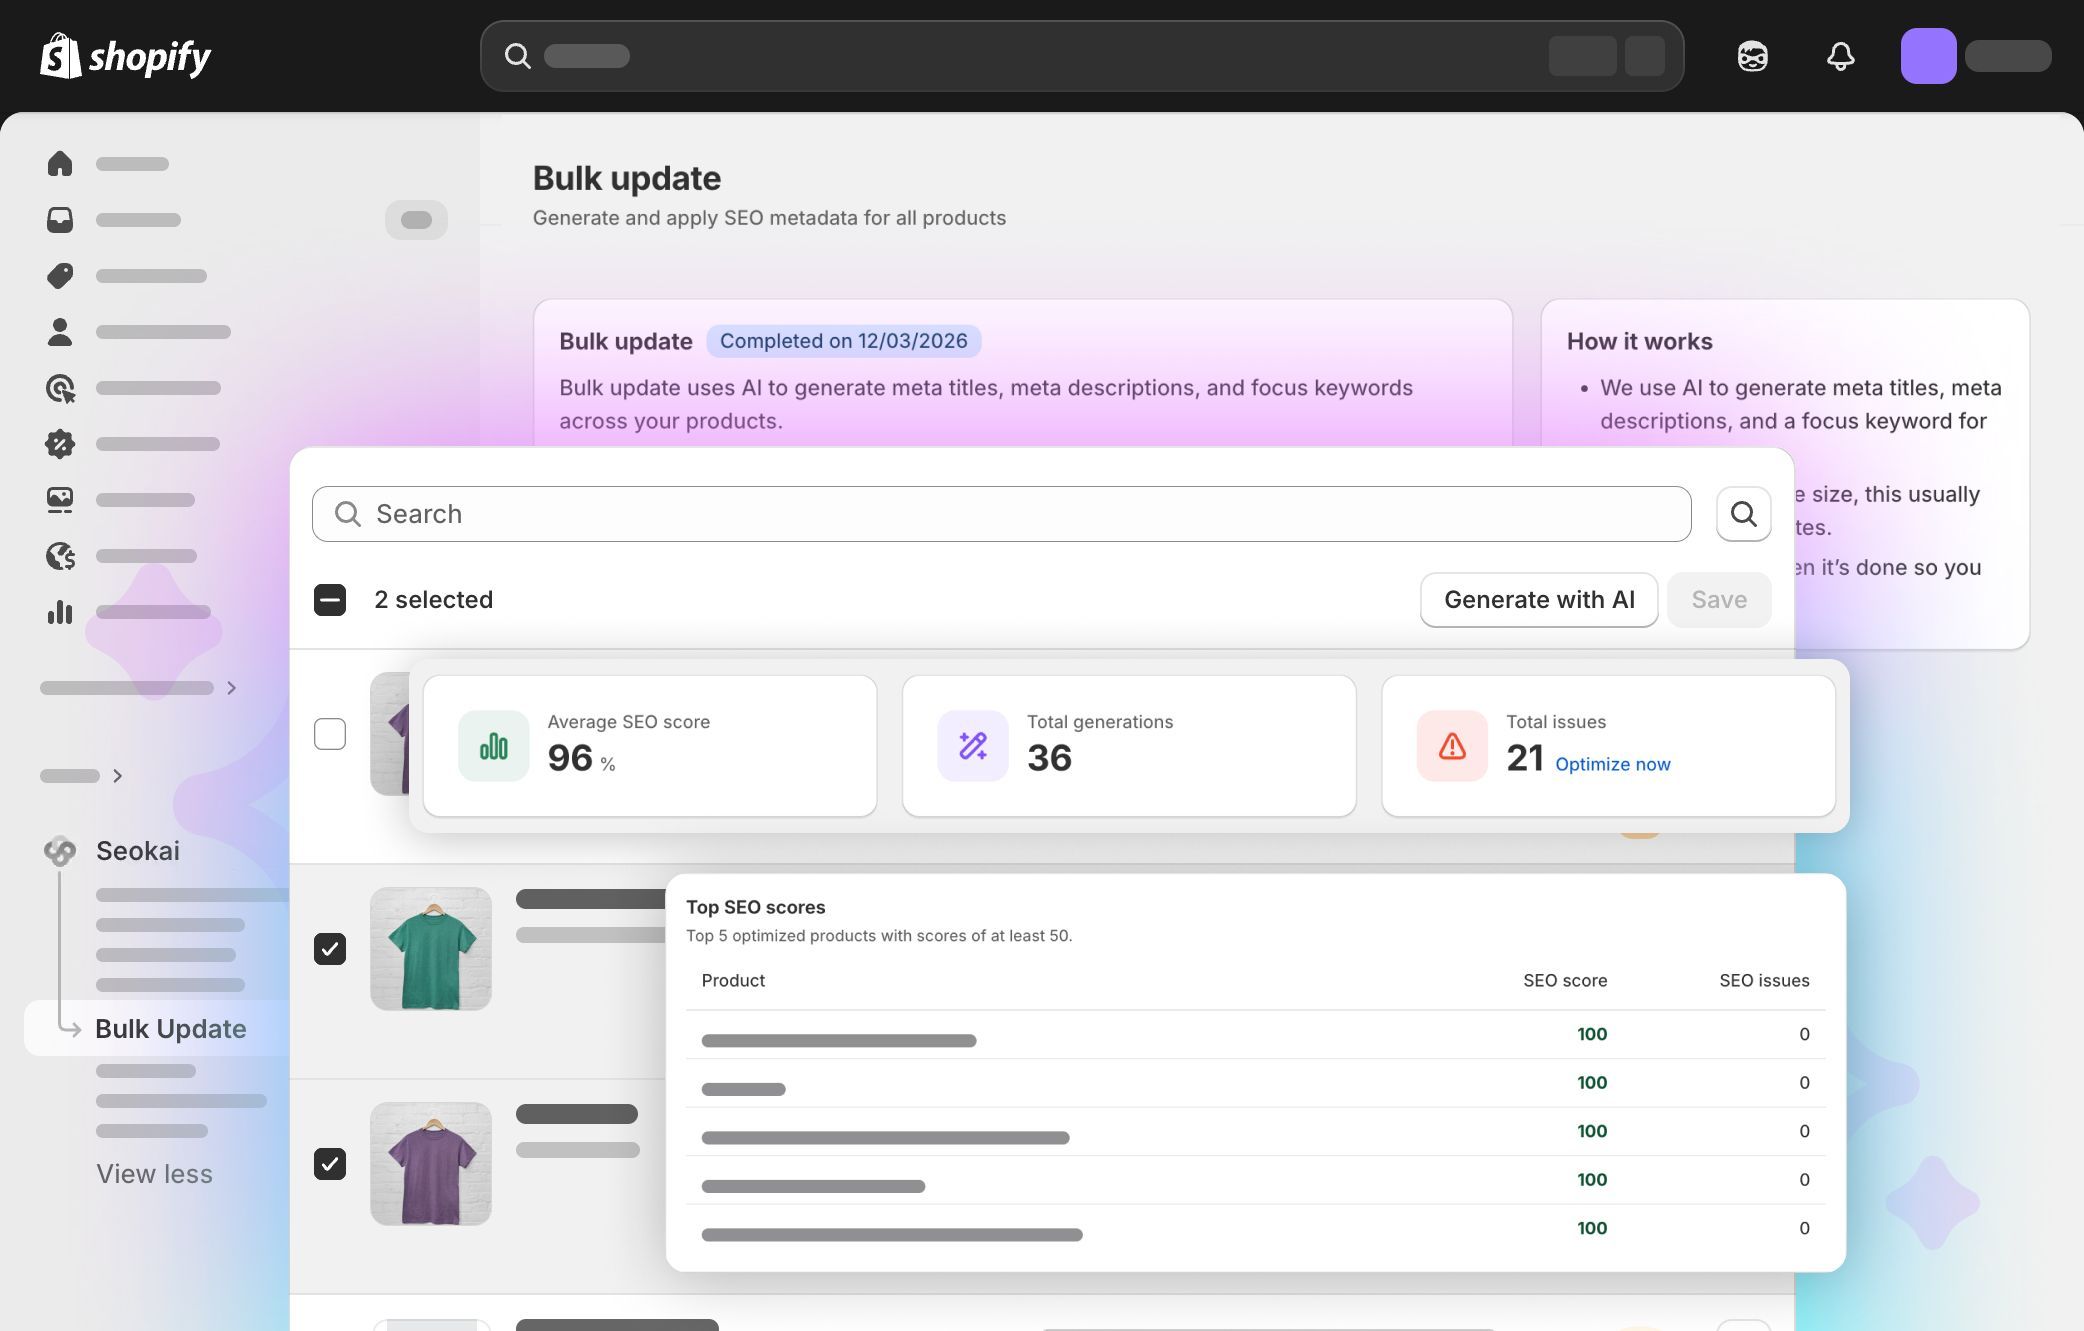Open Orders using the inbox sidebar icon
2084x1331 pixels.
point(60,219)
